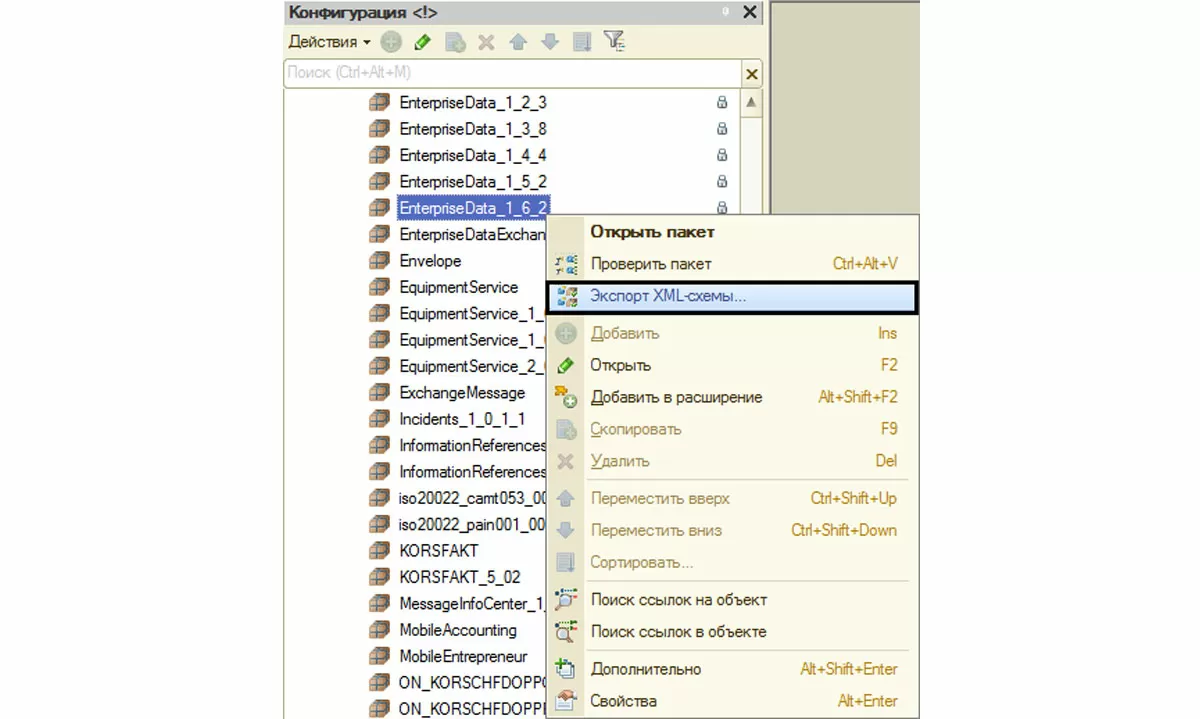Select iso20022_camt053_00 tree row
The width and height of the screenshot is (1200, 719).
[472, 498]
